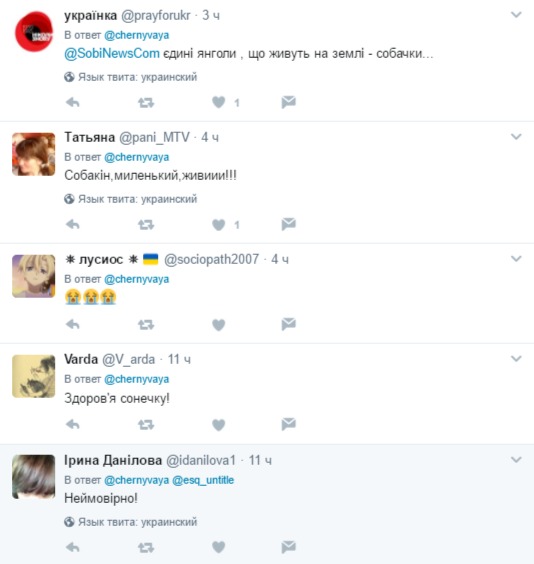Like Ірина Данілова's tweet

click(218, 547)
